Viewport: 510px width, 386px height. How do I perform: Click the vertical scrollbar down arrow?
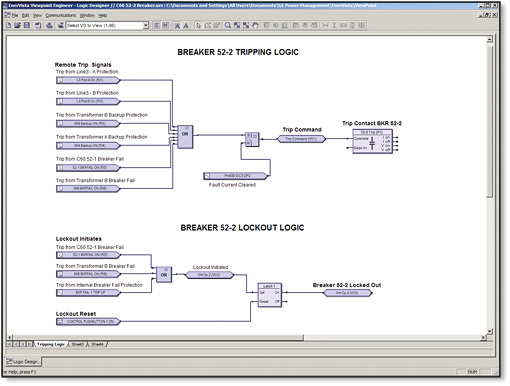(x=489, y=331)
